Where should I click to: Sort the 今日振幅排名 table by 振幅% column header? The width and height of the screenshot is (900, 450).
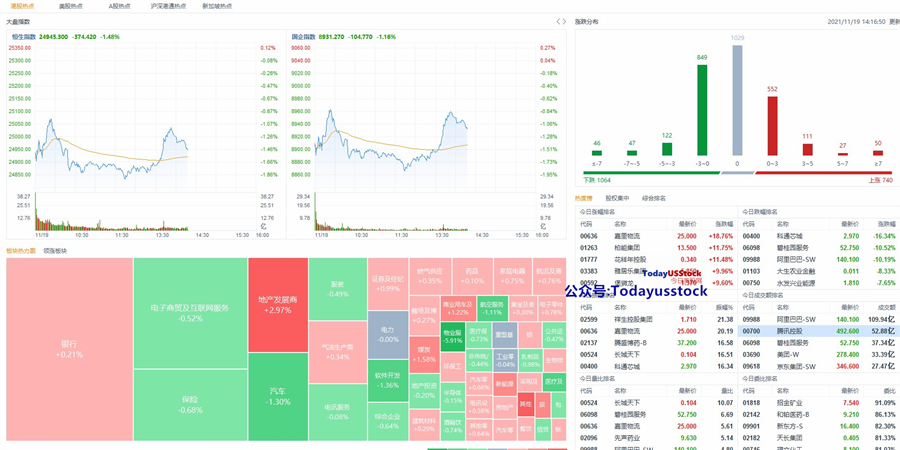coord(724,307)
